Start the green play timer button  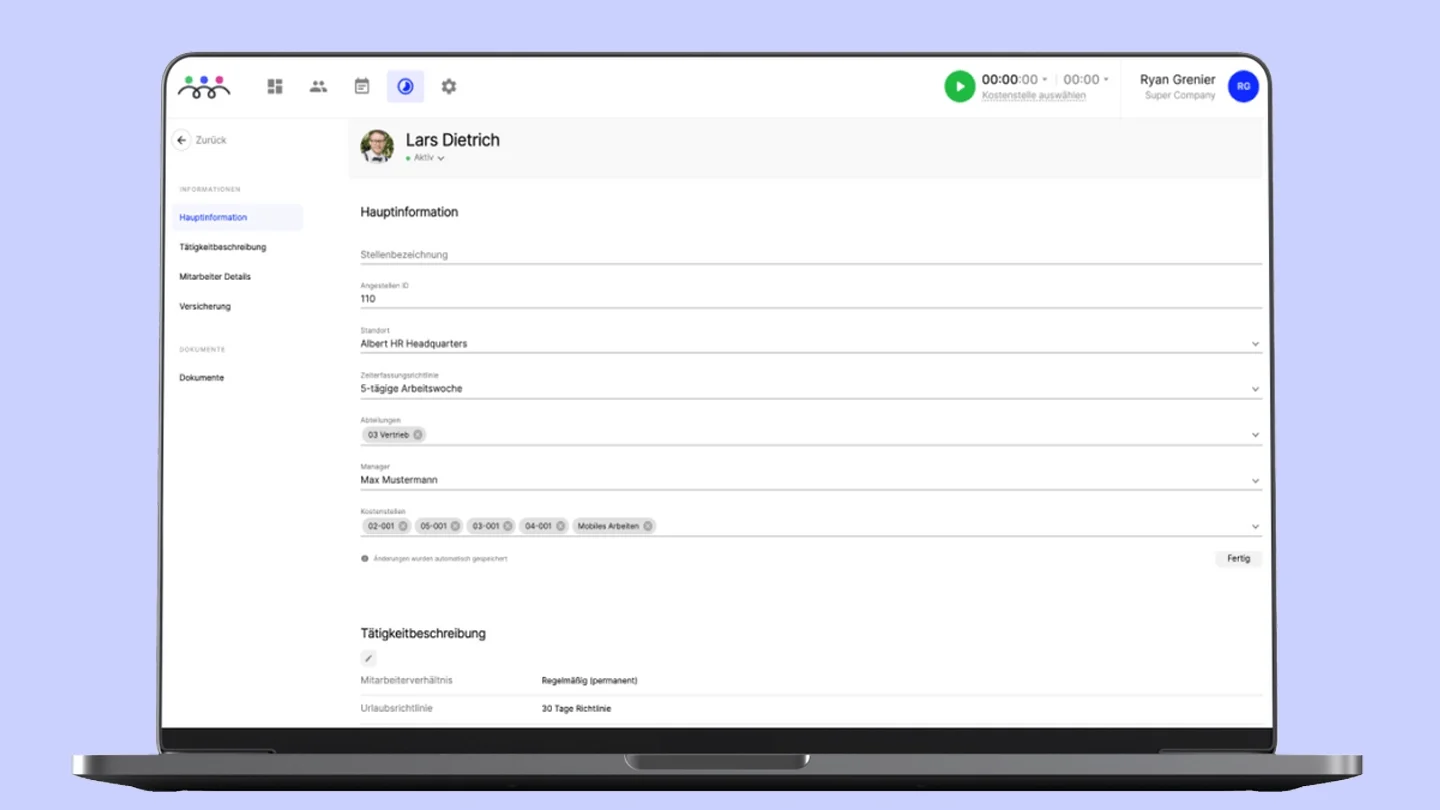click(959, 87)
